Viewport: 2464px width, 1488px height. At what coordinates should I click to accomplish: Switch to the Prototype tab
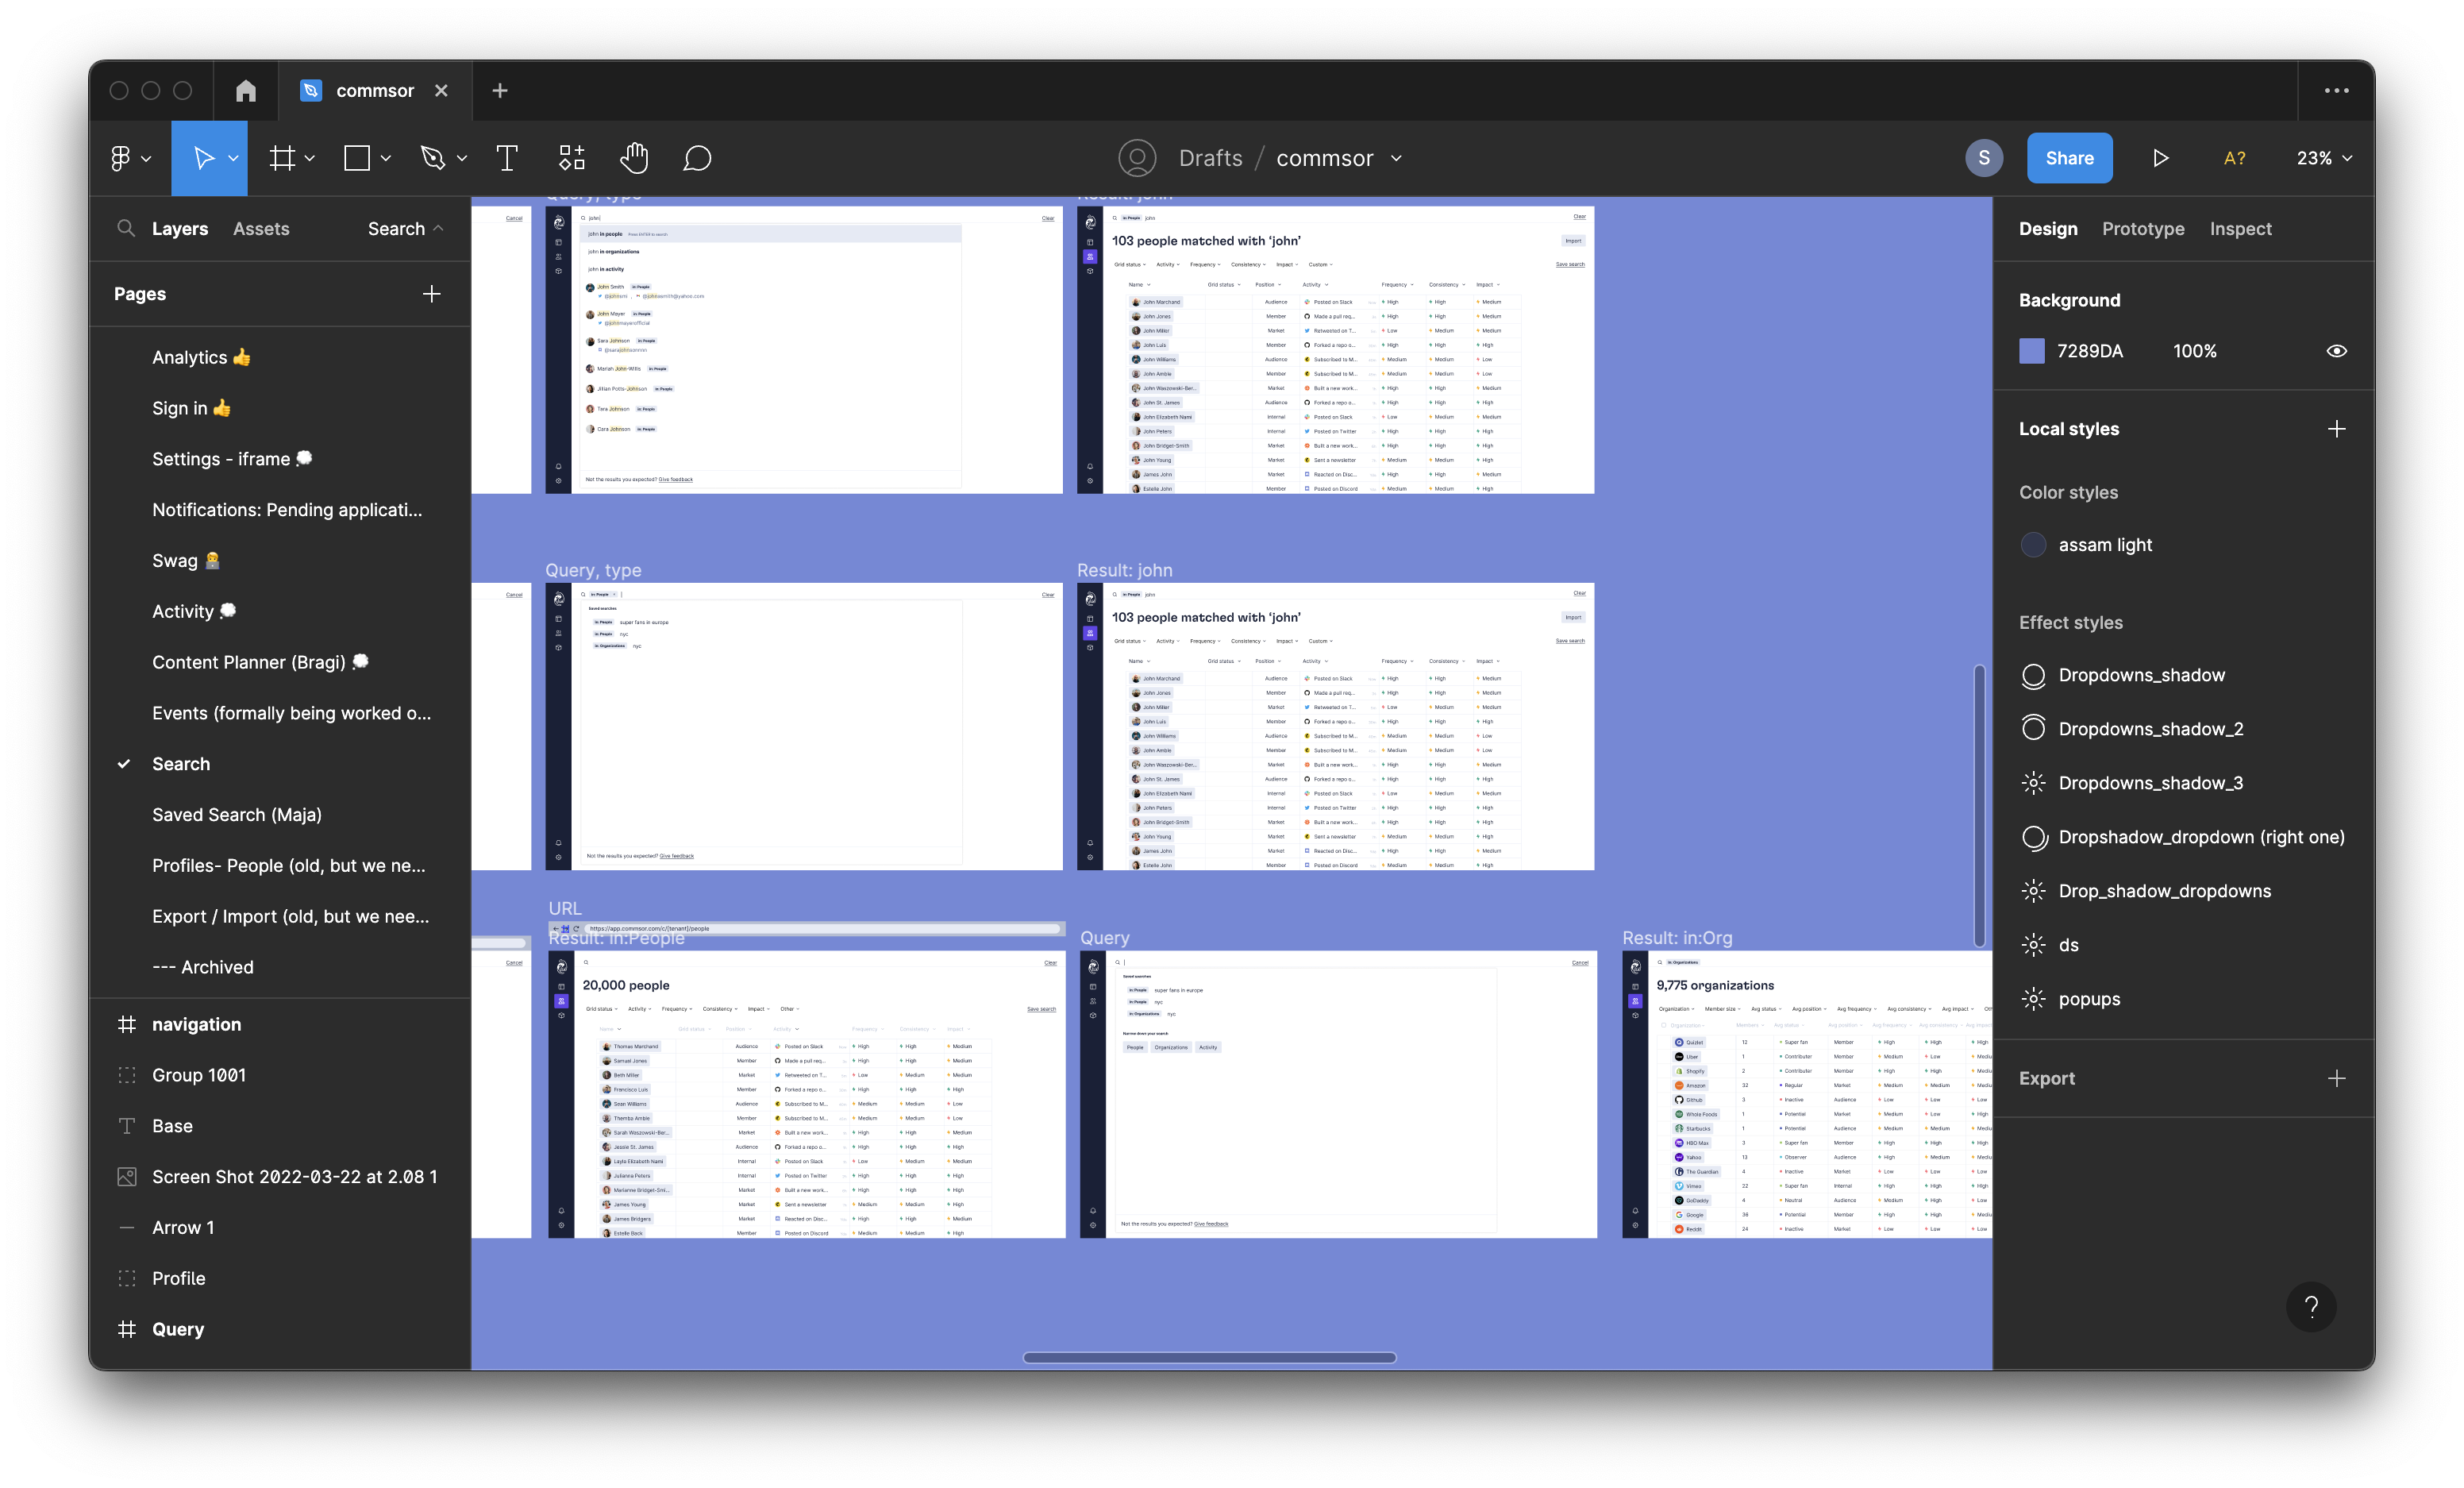2143,229
